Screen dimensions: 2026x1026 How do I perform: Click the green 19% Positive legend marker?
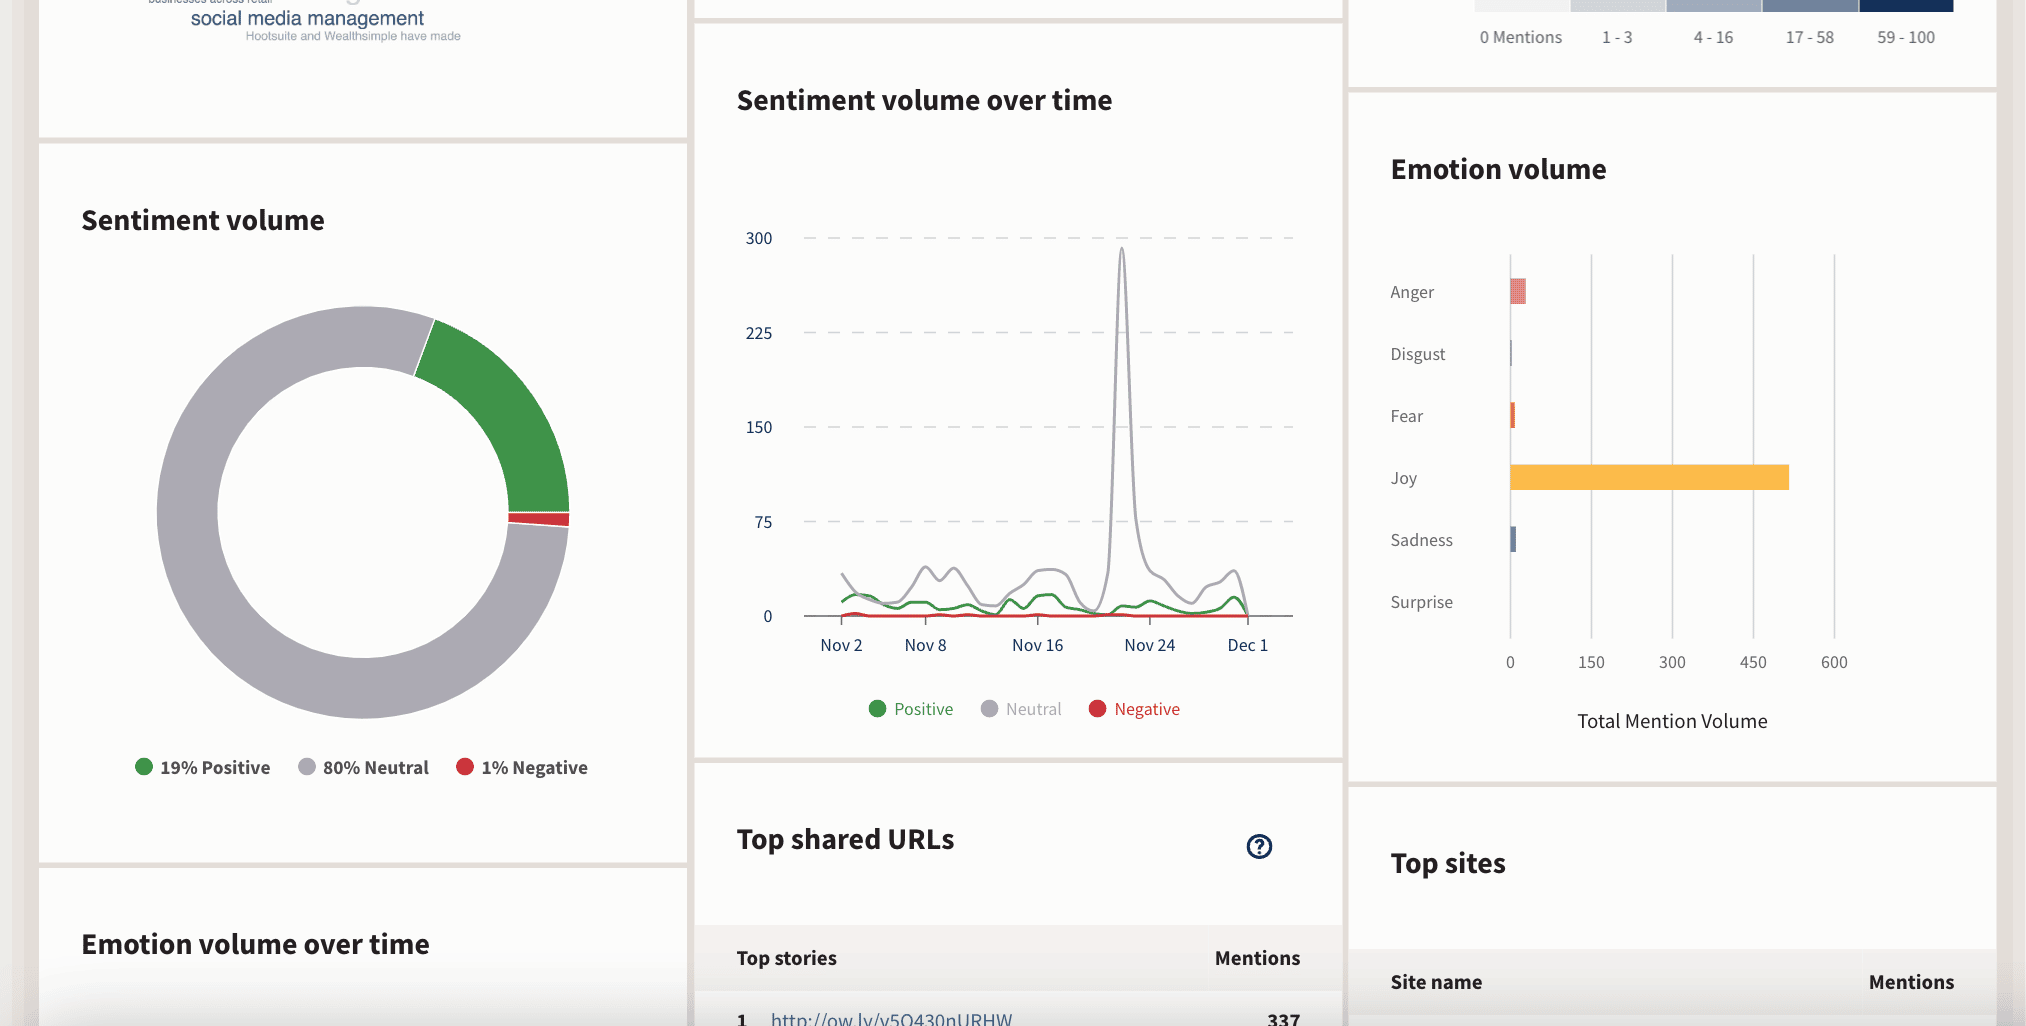145,767
